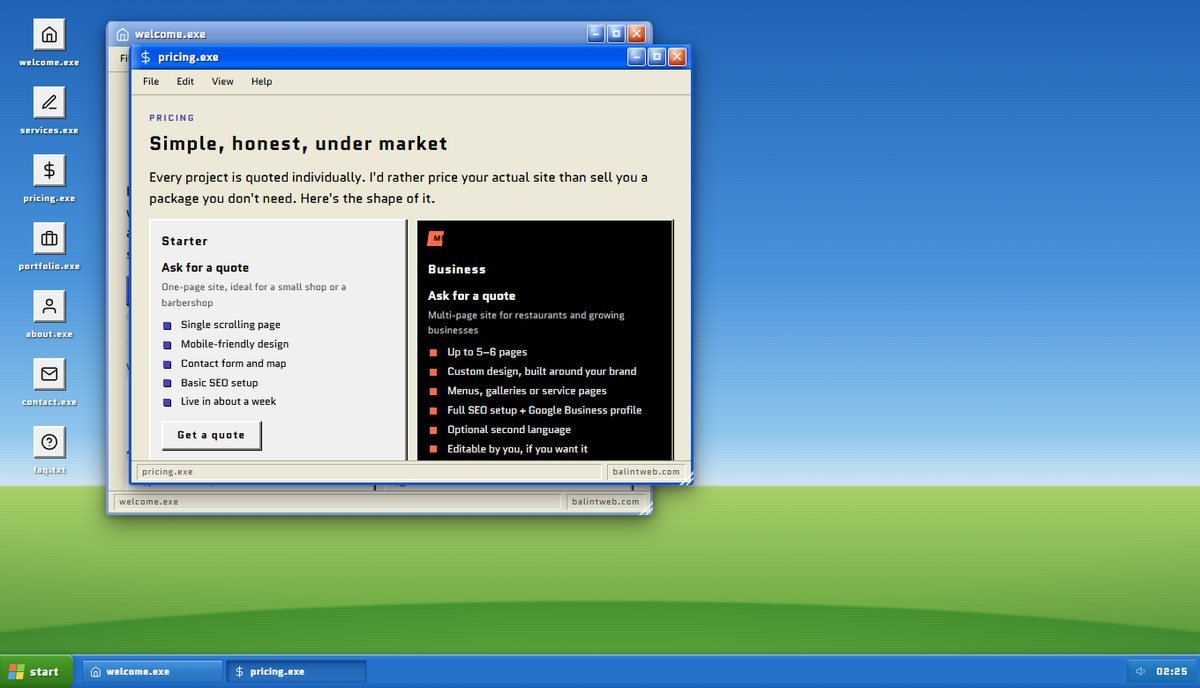The width and height of the screenshot is (1200, 688).
Task: Click balintweb.com in pricing.exe status bar
Action: [646, 471]
